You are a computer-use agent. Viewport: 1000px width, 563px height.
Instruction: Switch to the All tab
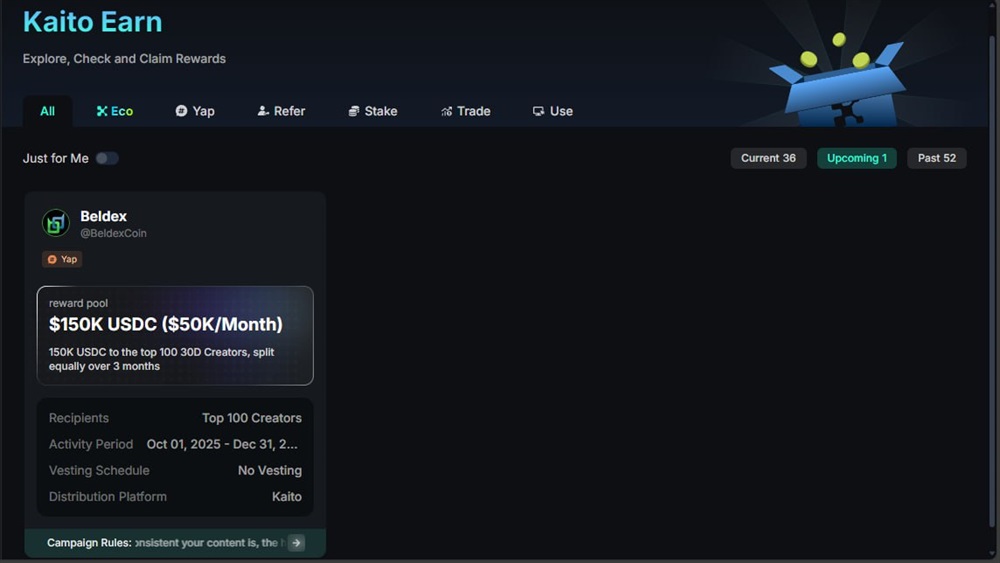tap(47, 111)
